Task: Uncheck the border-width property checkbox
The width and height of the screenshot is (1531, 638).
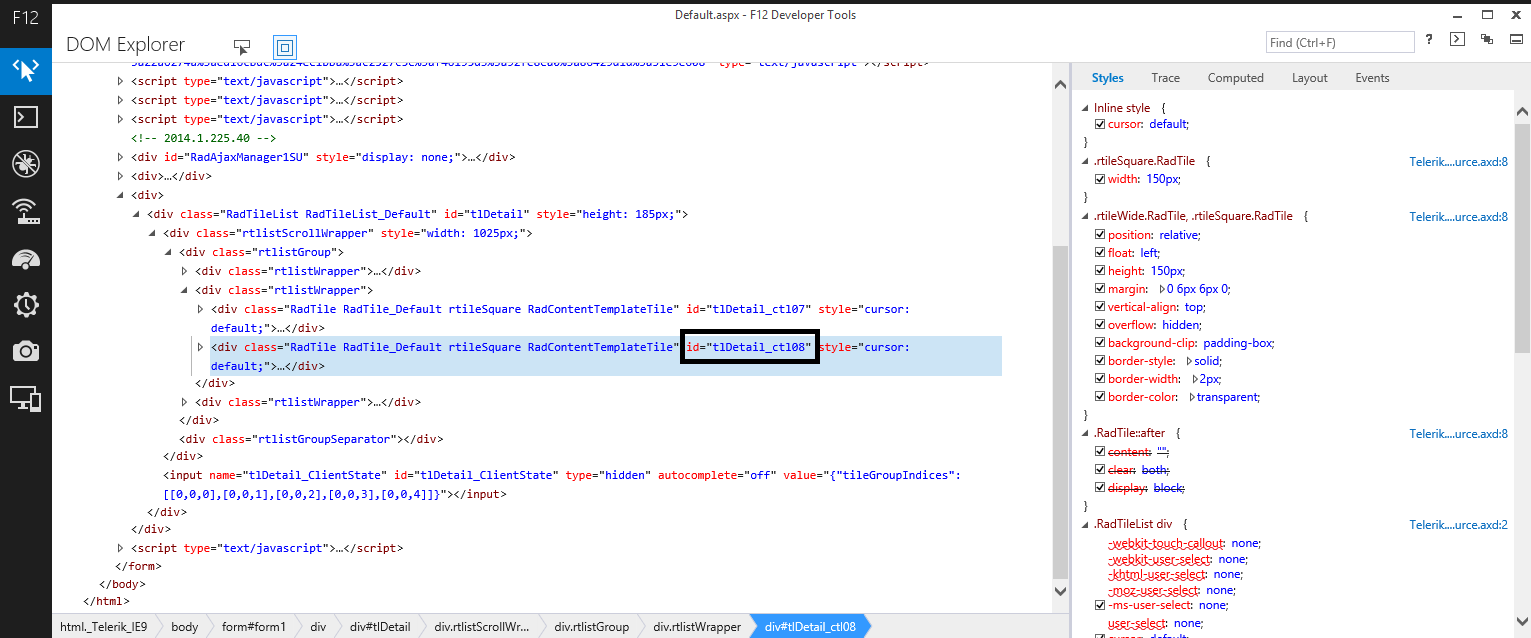Action: (1100, 379)
